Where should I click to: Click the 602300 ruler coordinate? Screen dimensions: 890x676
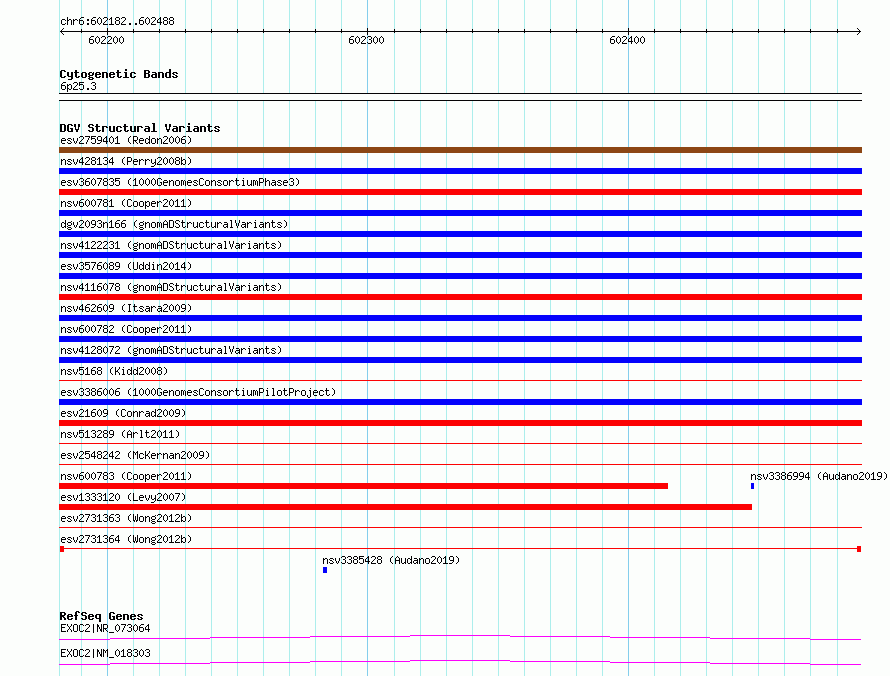coord(366,40)
